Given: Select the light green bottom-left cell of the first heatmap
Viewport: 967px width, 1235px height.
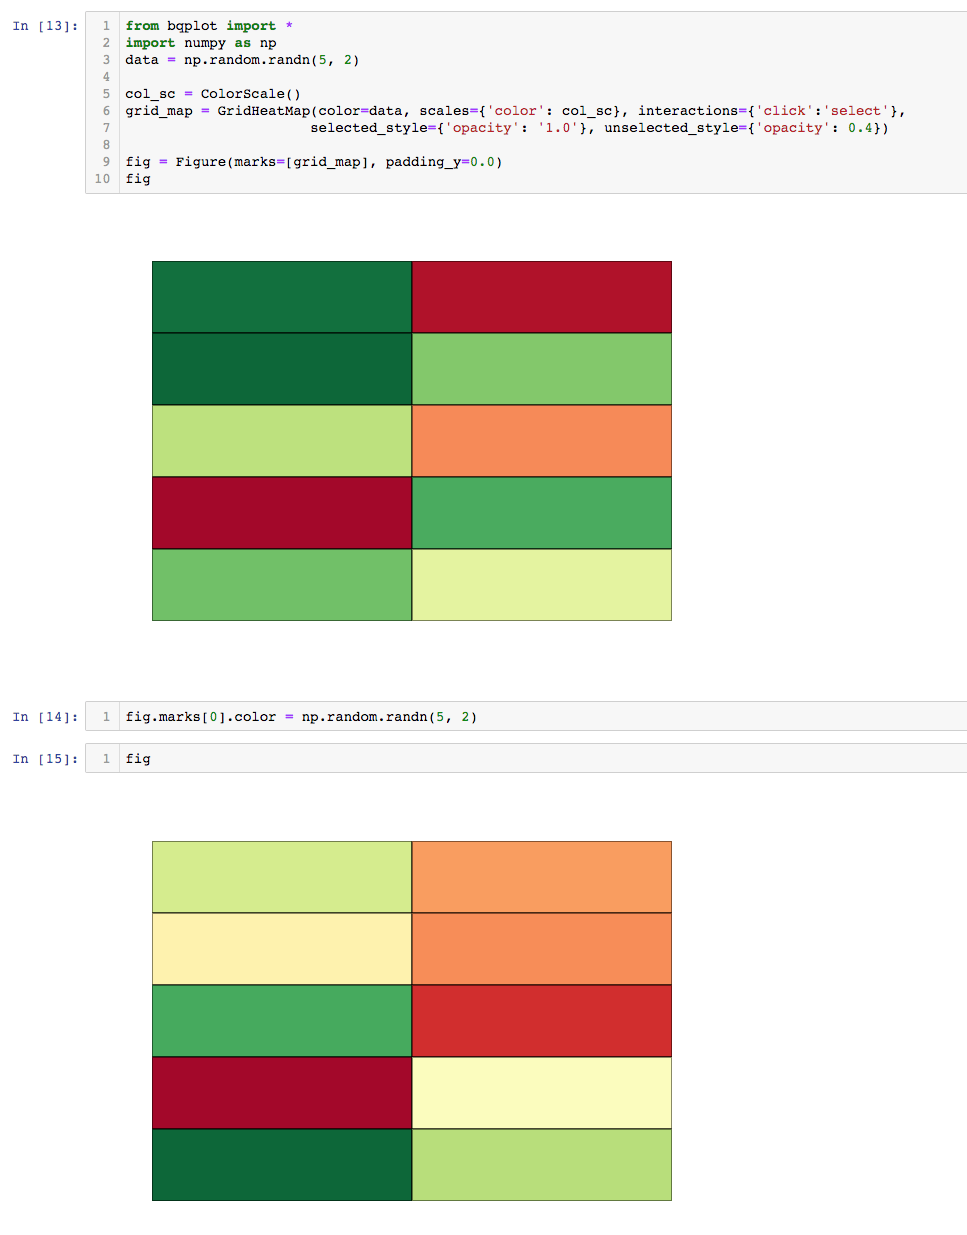Looking at the screenshot, I should 280,585.
